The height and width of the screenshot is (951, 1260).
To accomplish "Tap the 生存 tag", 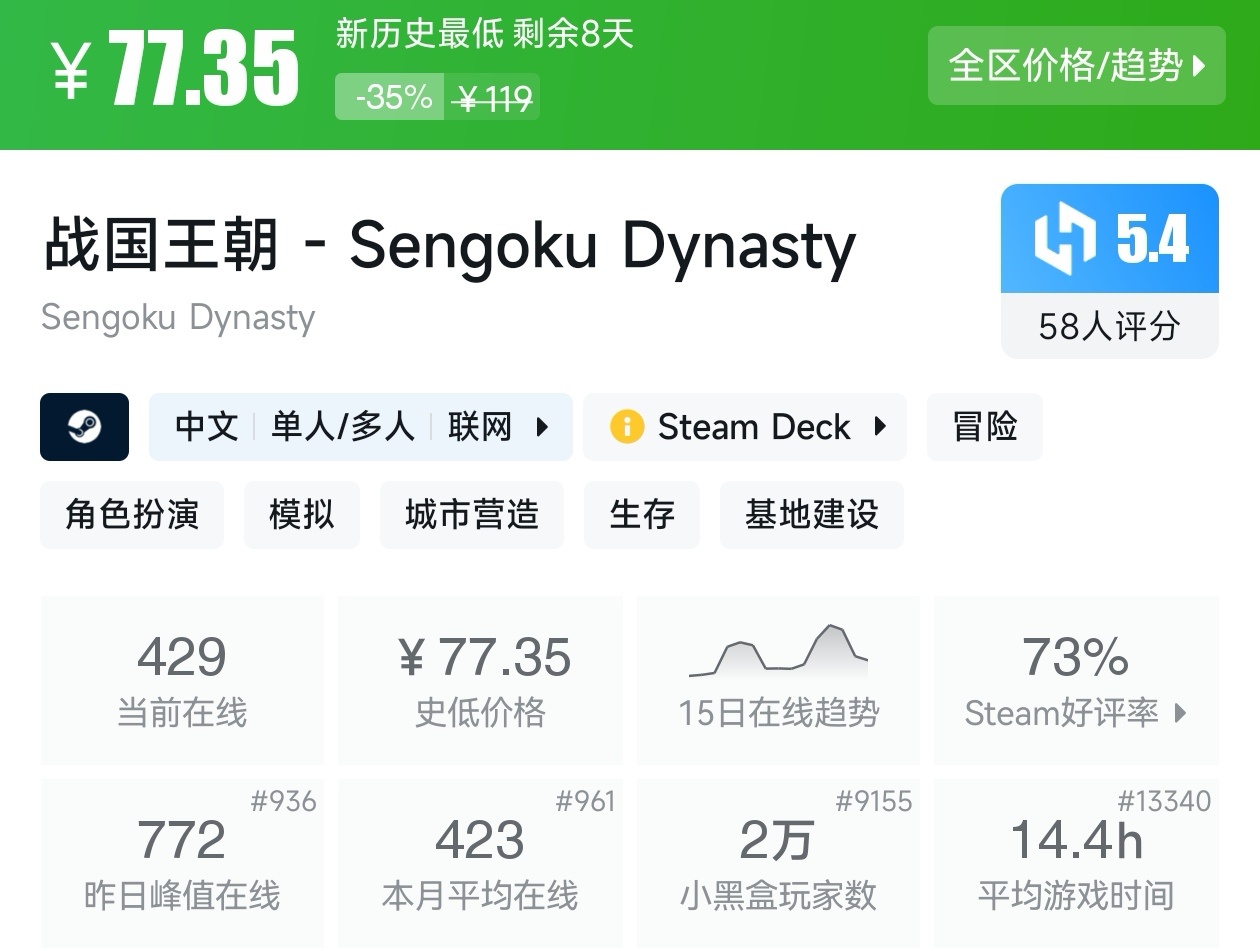I will 642,515.
